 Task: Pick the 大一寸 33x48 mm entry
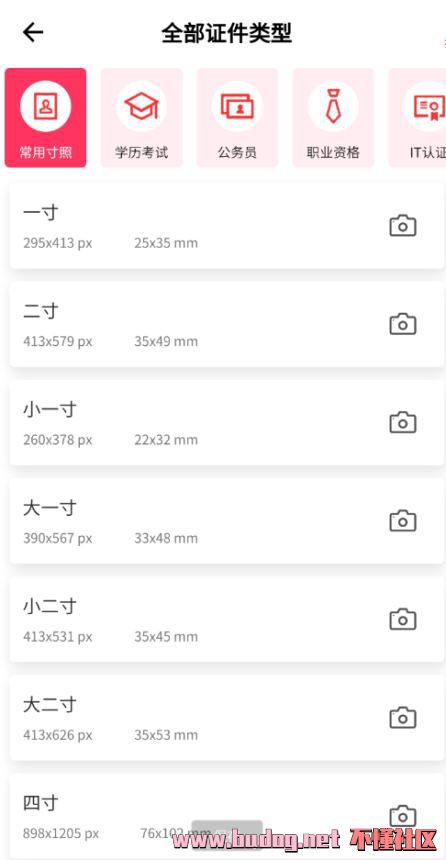tap(227, 521)
